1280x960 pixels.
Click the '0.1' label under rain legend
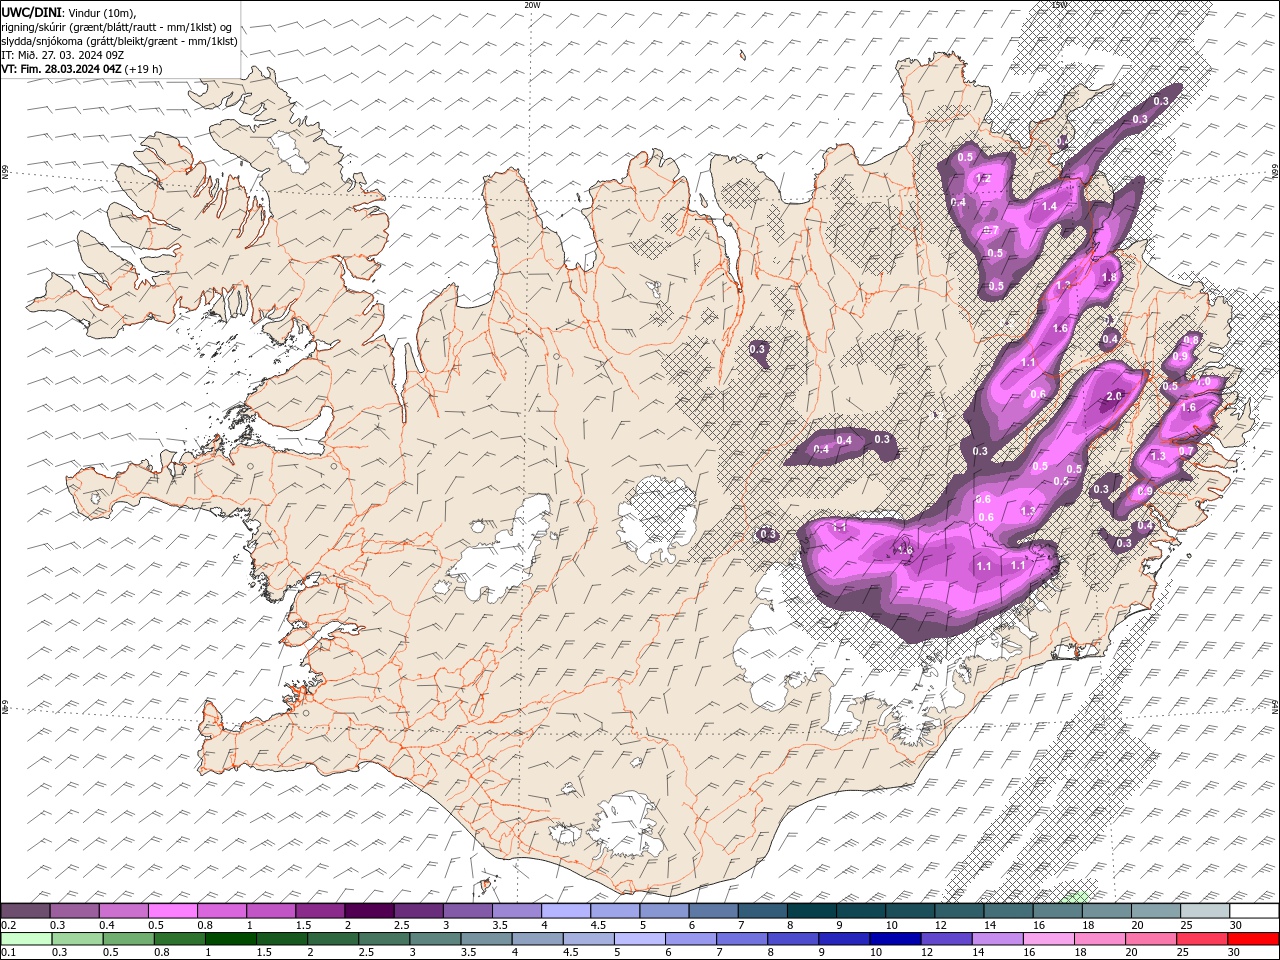tap(8, 953)
